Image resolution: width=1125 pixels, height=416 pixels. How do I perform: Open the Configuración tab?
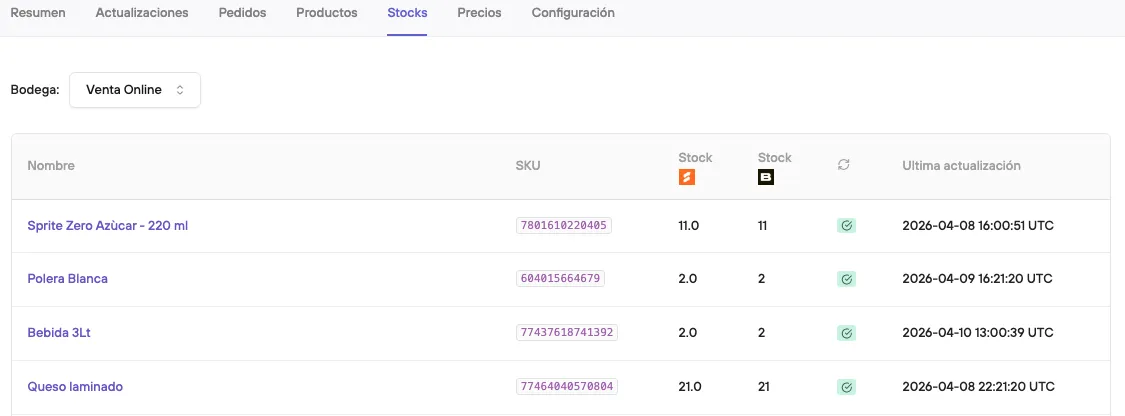(x=573, y=13)
